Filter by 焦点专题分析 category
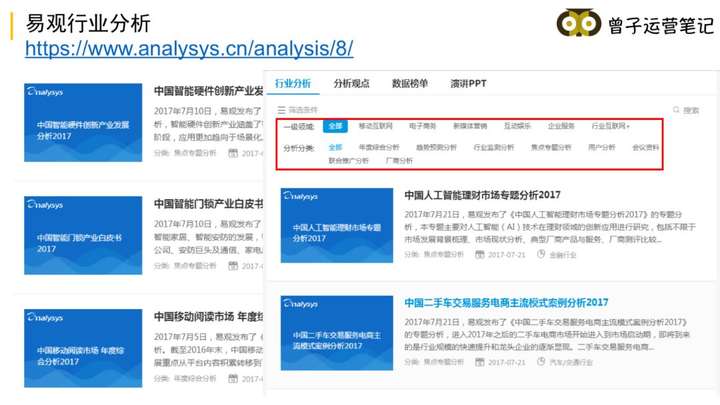Image resolution: width=720 pixels, height=405 pixels. click(551, 147)
